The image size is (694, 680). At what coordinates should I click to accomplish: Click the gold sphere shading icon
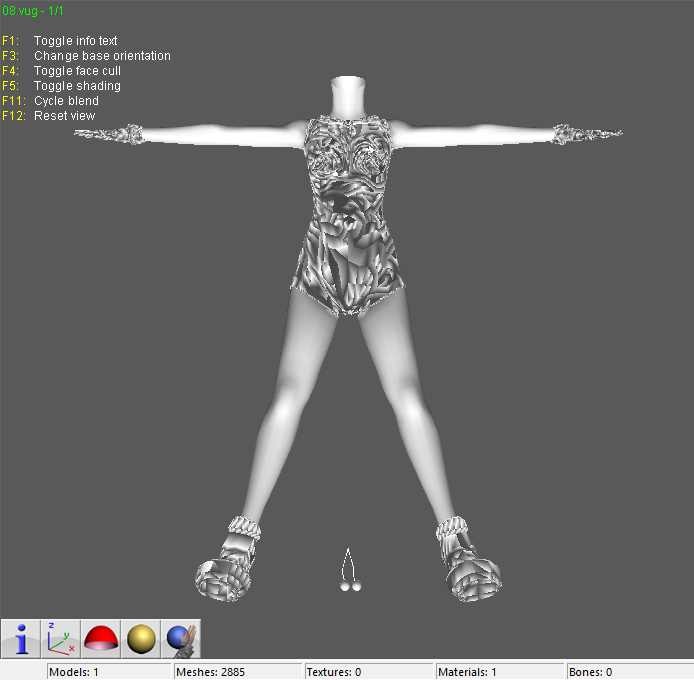[141, 639]
